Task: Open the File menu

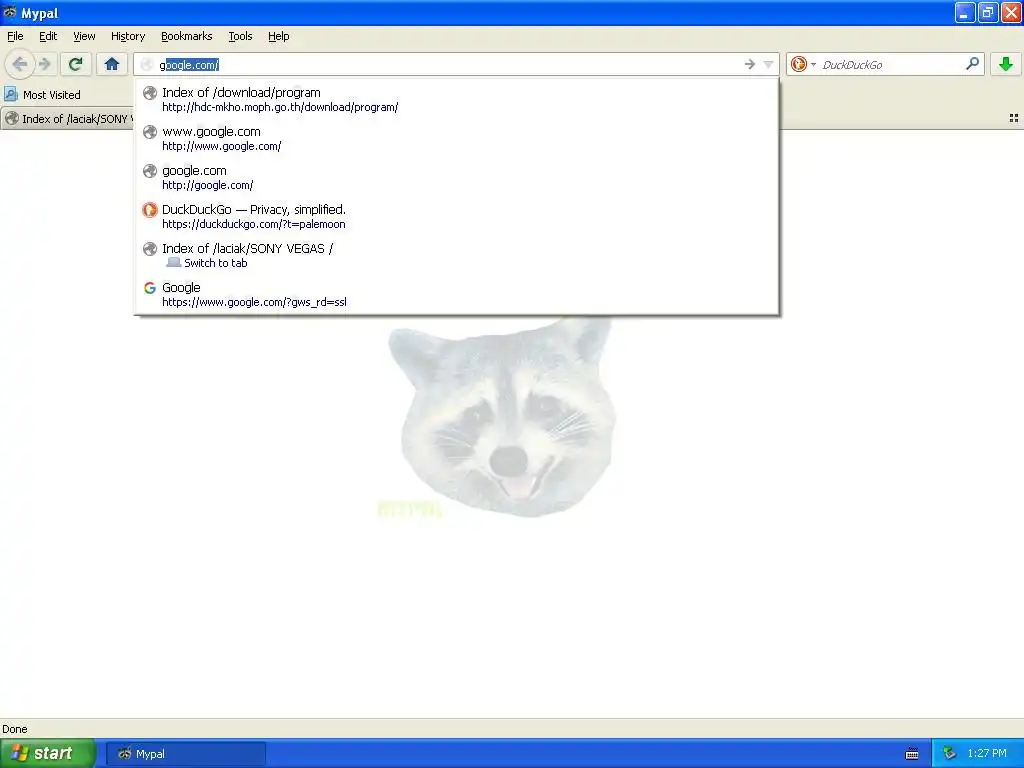Action: 15,36
